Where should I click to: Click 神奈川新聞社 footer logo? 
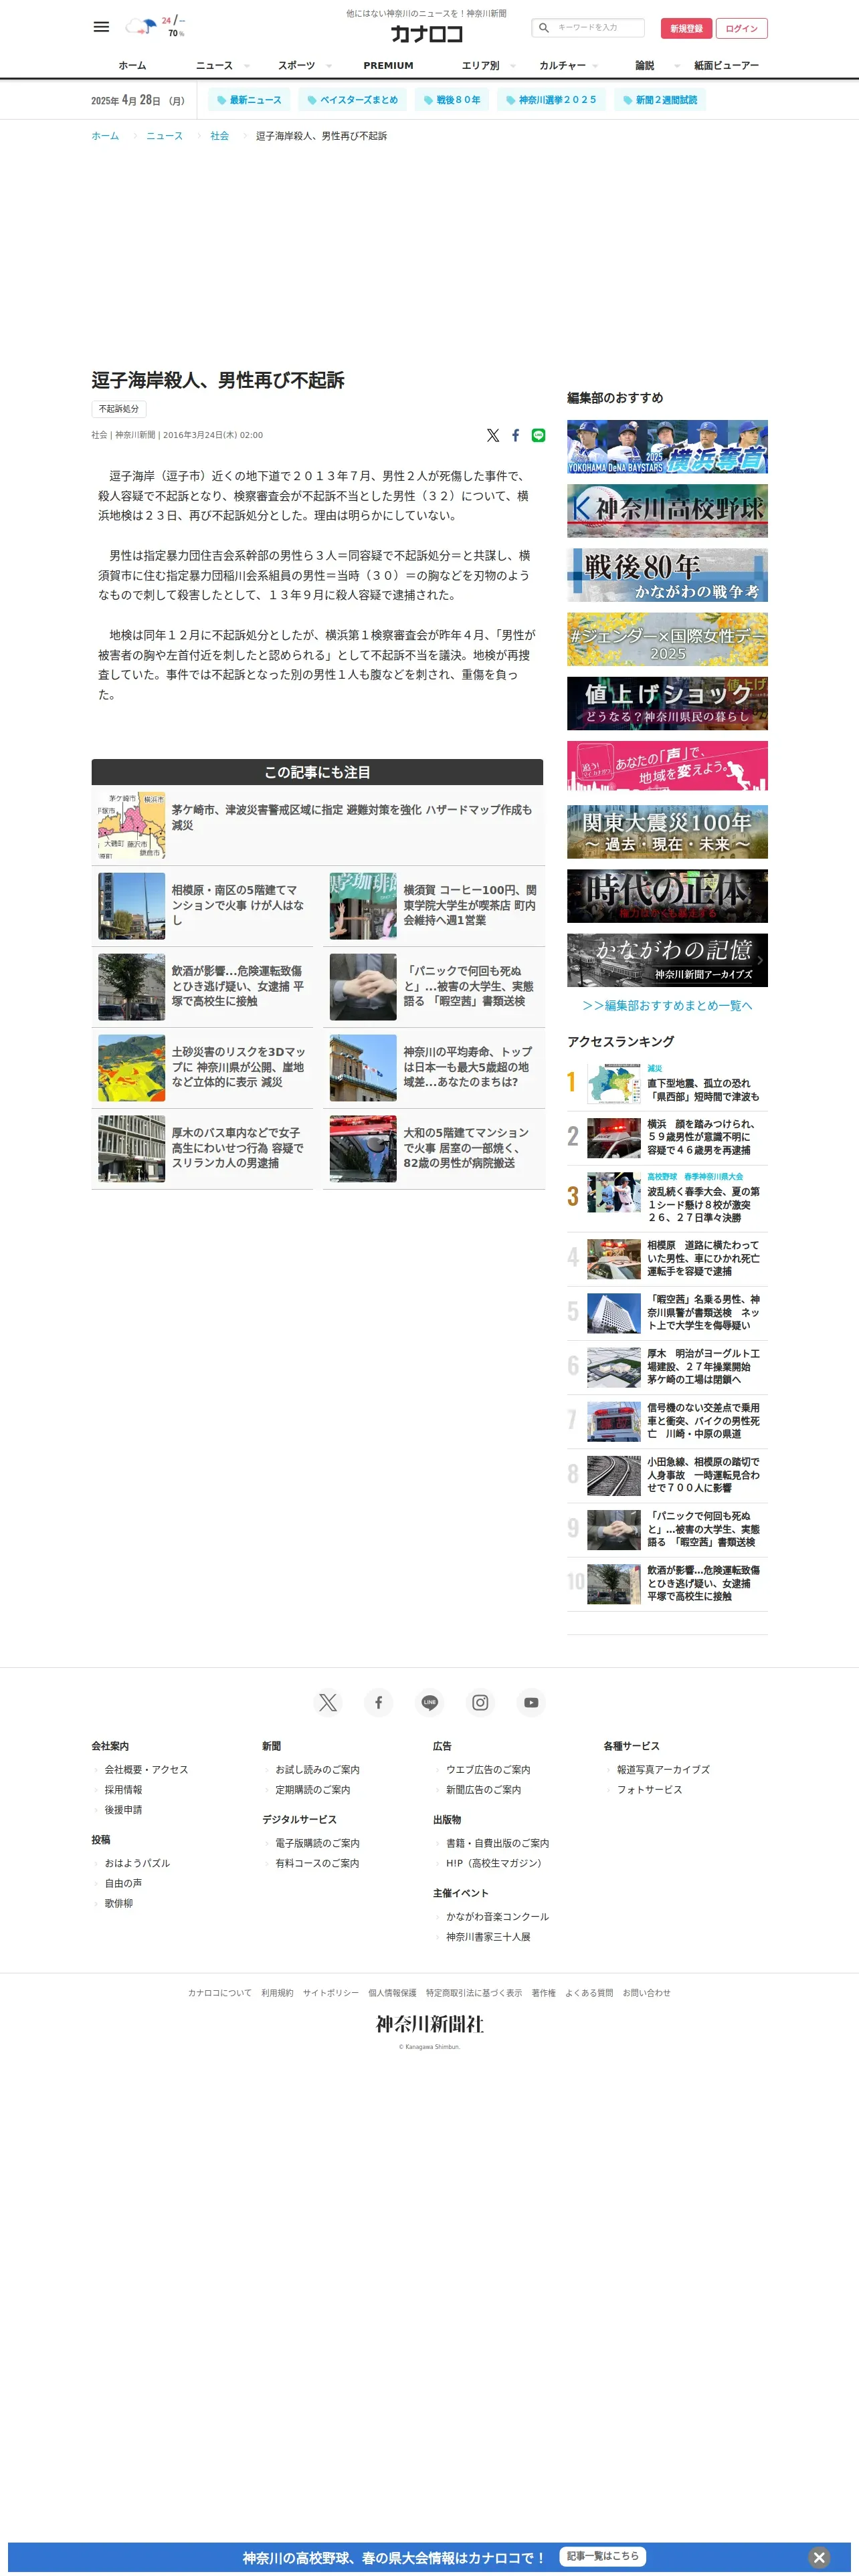[x=429, y=2024]
